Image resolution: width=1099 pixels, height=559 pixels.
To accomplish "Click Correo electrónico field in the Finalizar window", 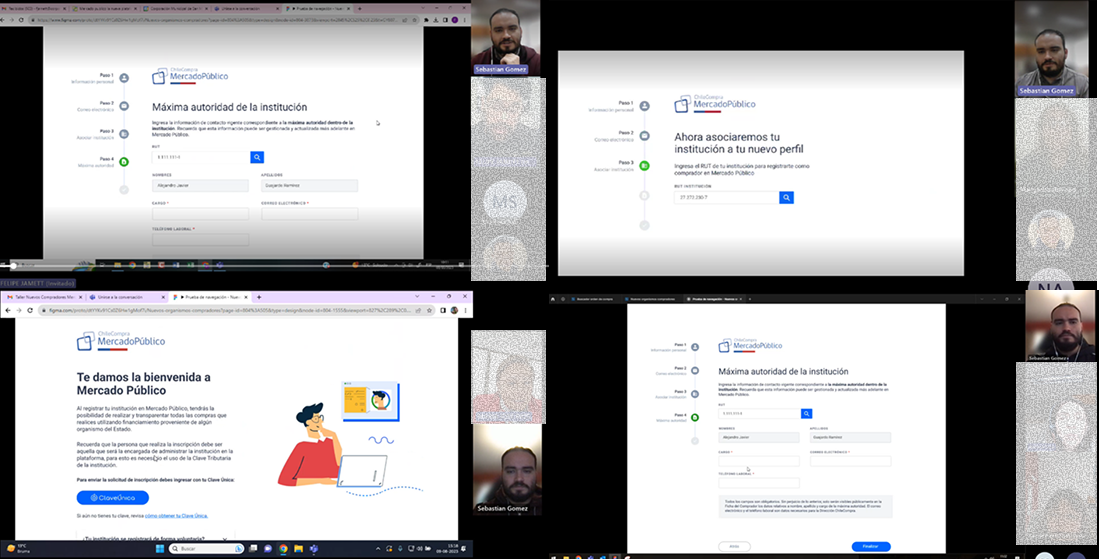I will (x=850, y=461).
